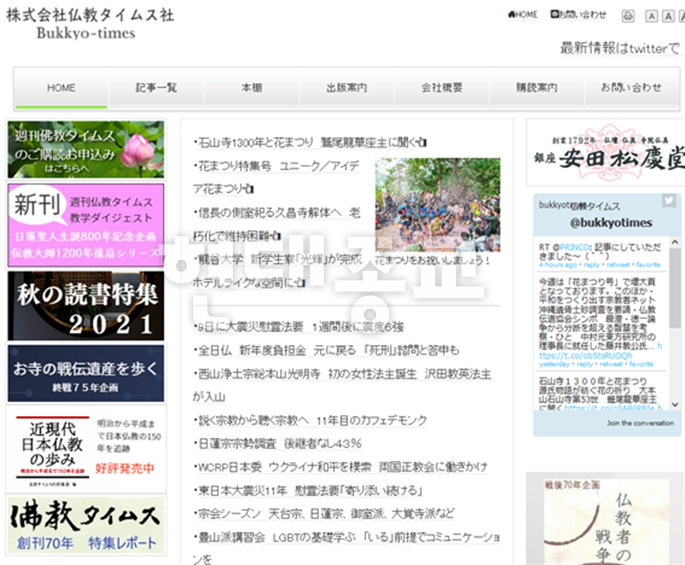
Task: Click new-window icon after ア花まつり text
Action: click(x=249, y=189)
